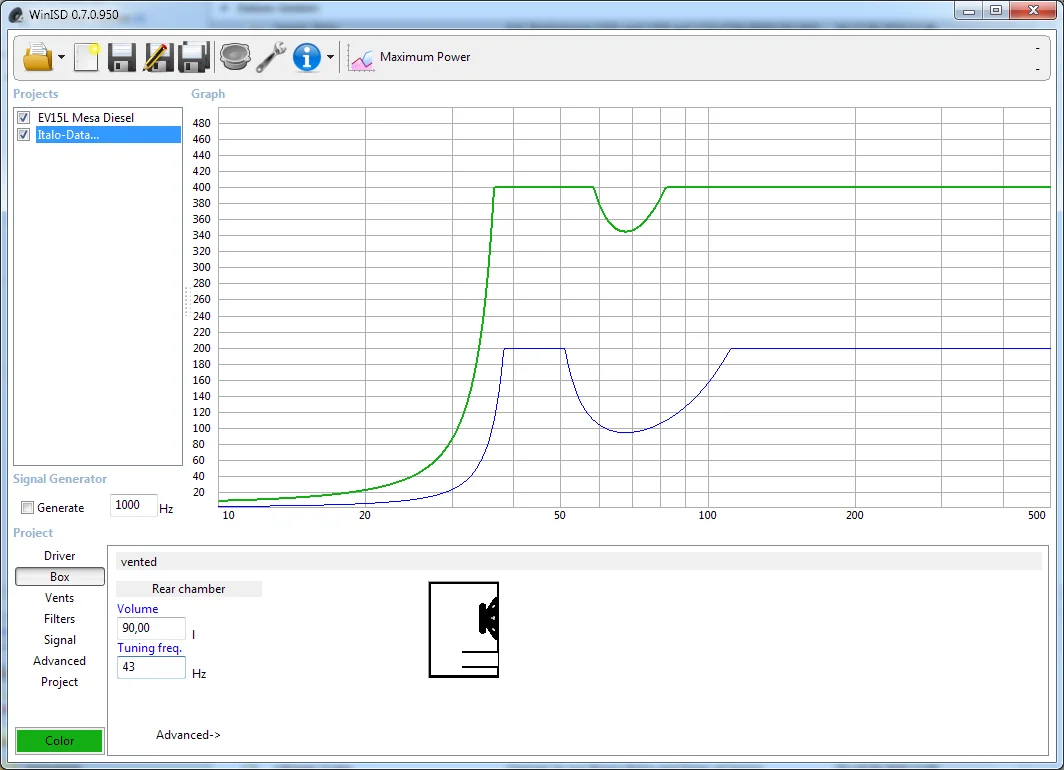The width and height of the screenshot is (1064, 770).
Task: Open the Filters section
Action: coord(60,619)
